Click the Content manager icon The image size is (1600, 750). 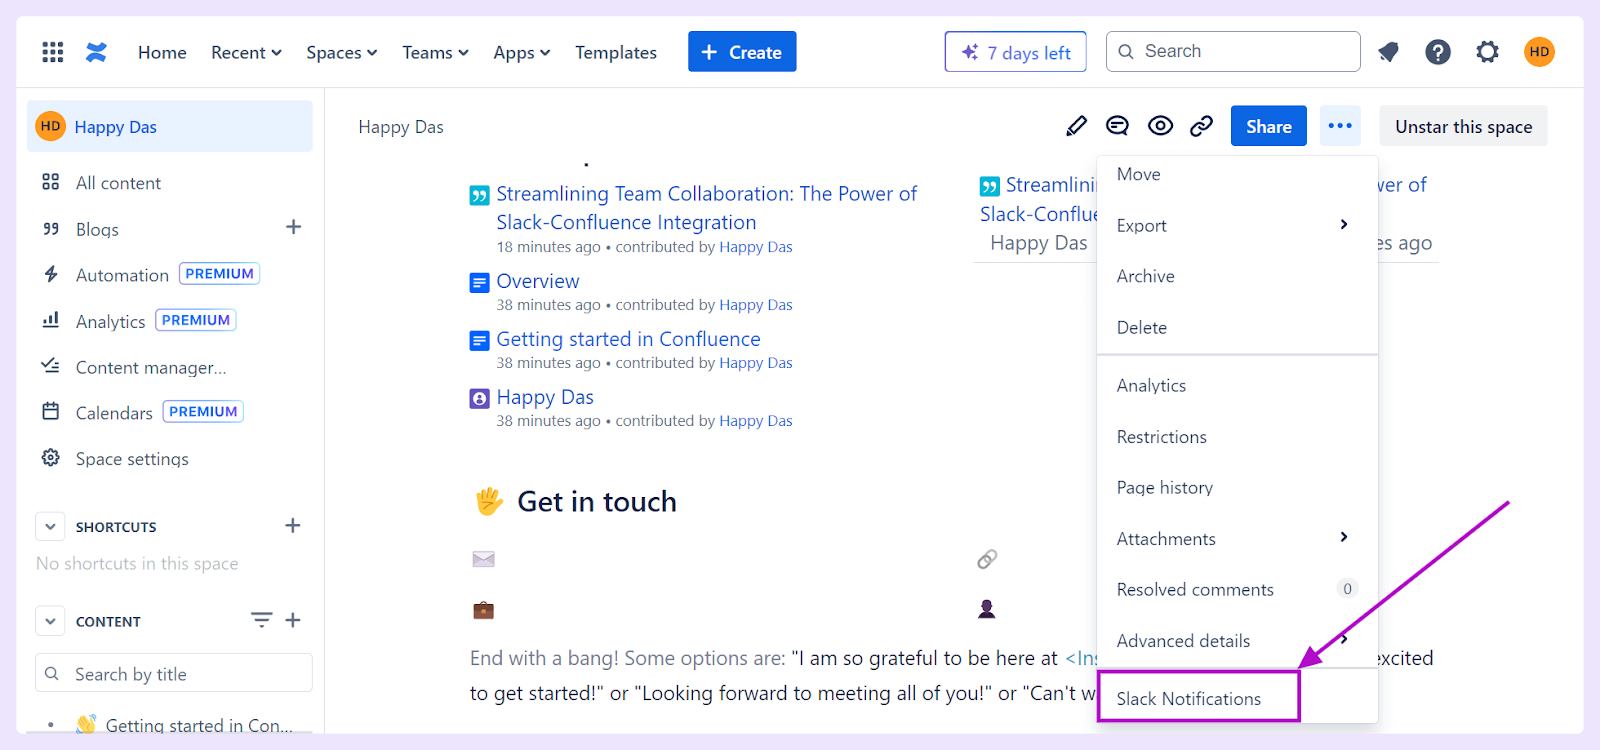[x=50, y=366]
